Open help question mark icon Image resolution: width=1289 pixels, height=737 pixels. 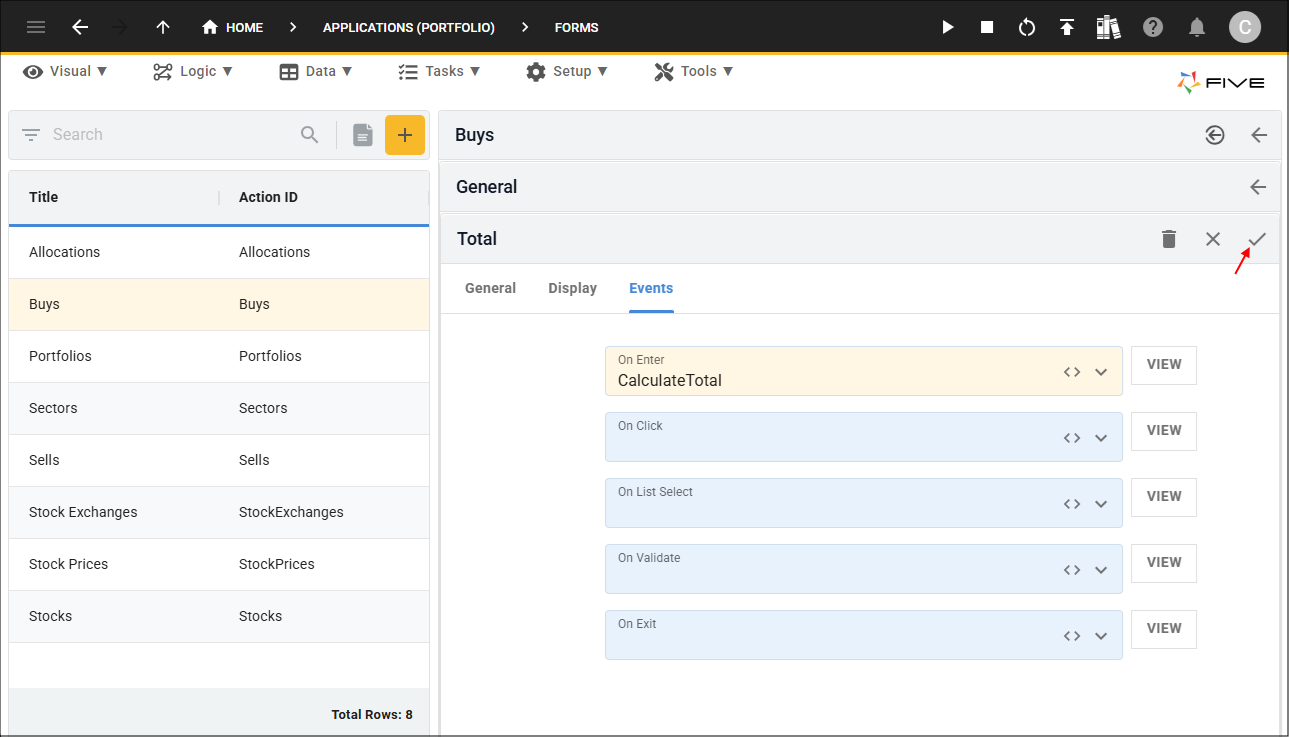coord(1153,27)
